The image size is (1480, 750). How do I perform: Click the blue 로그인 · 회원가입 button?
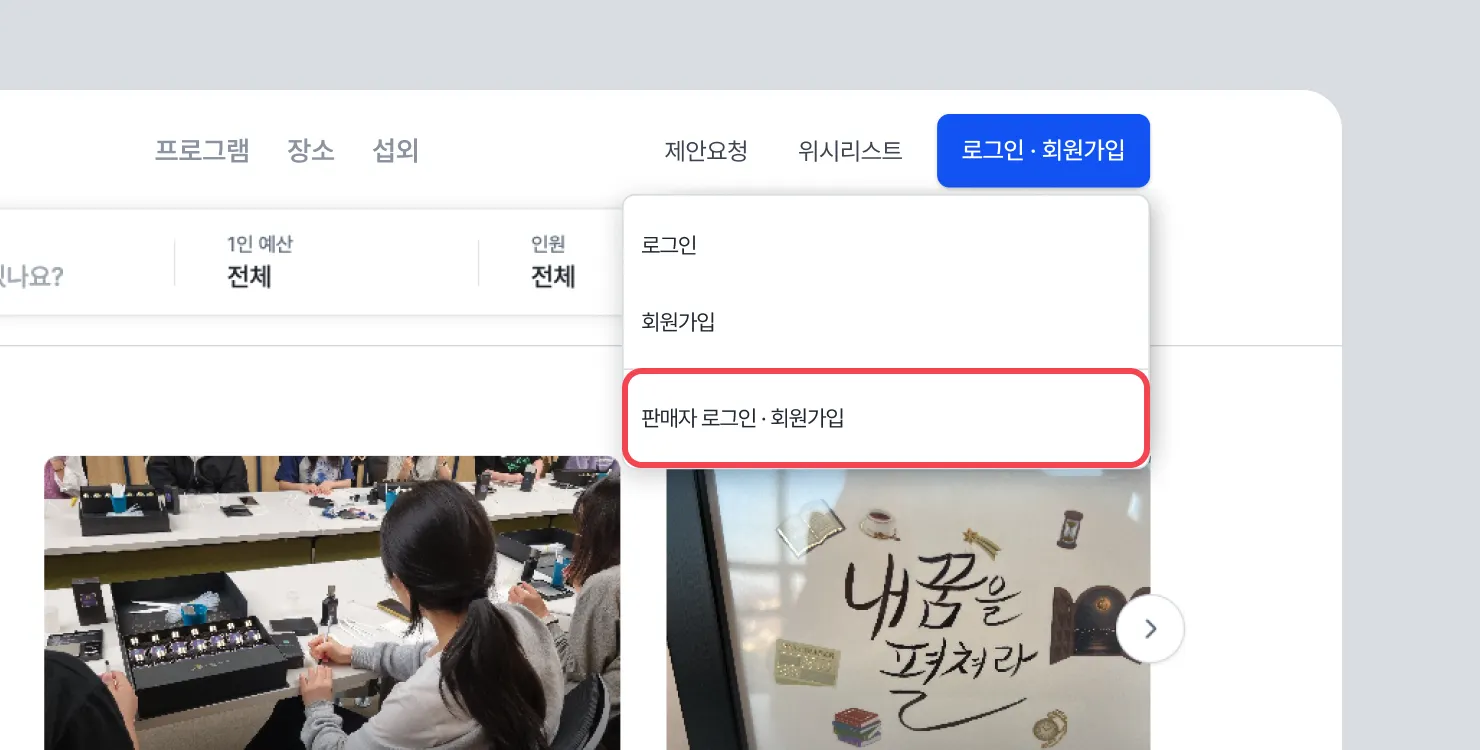tap(1043, 151)
